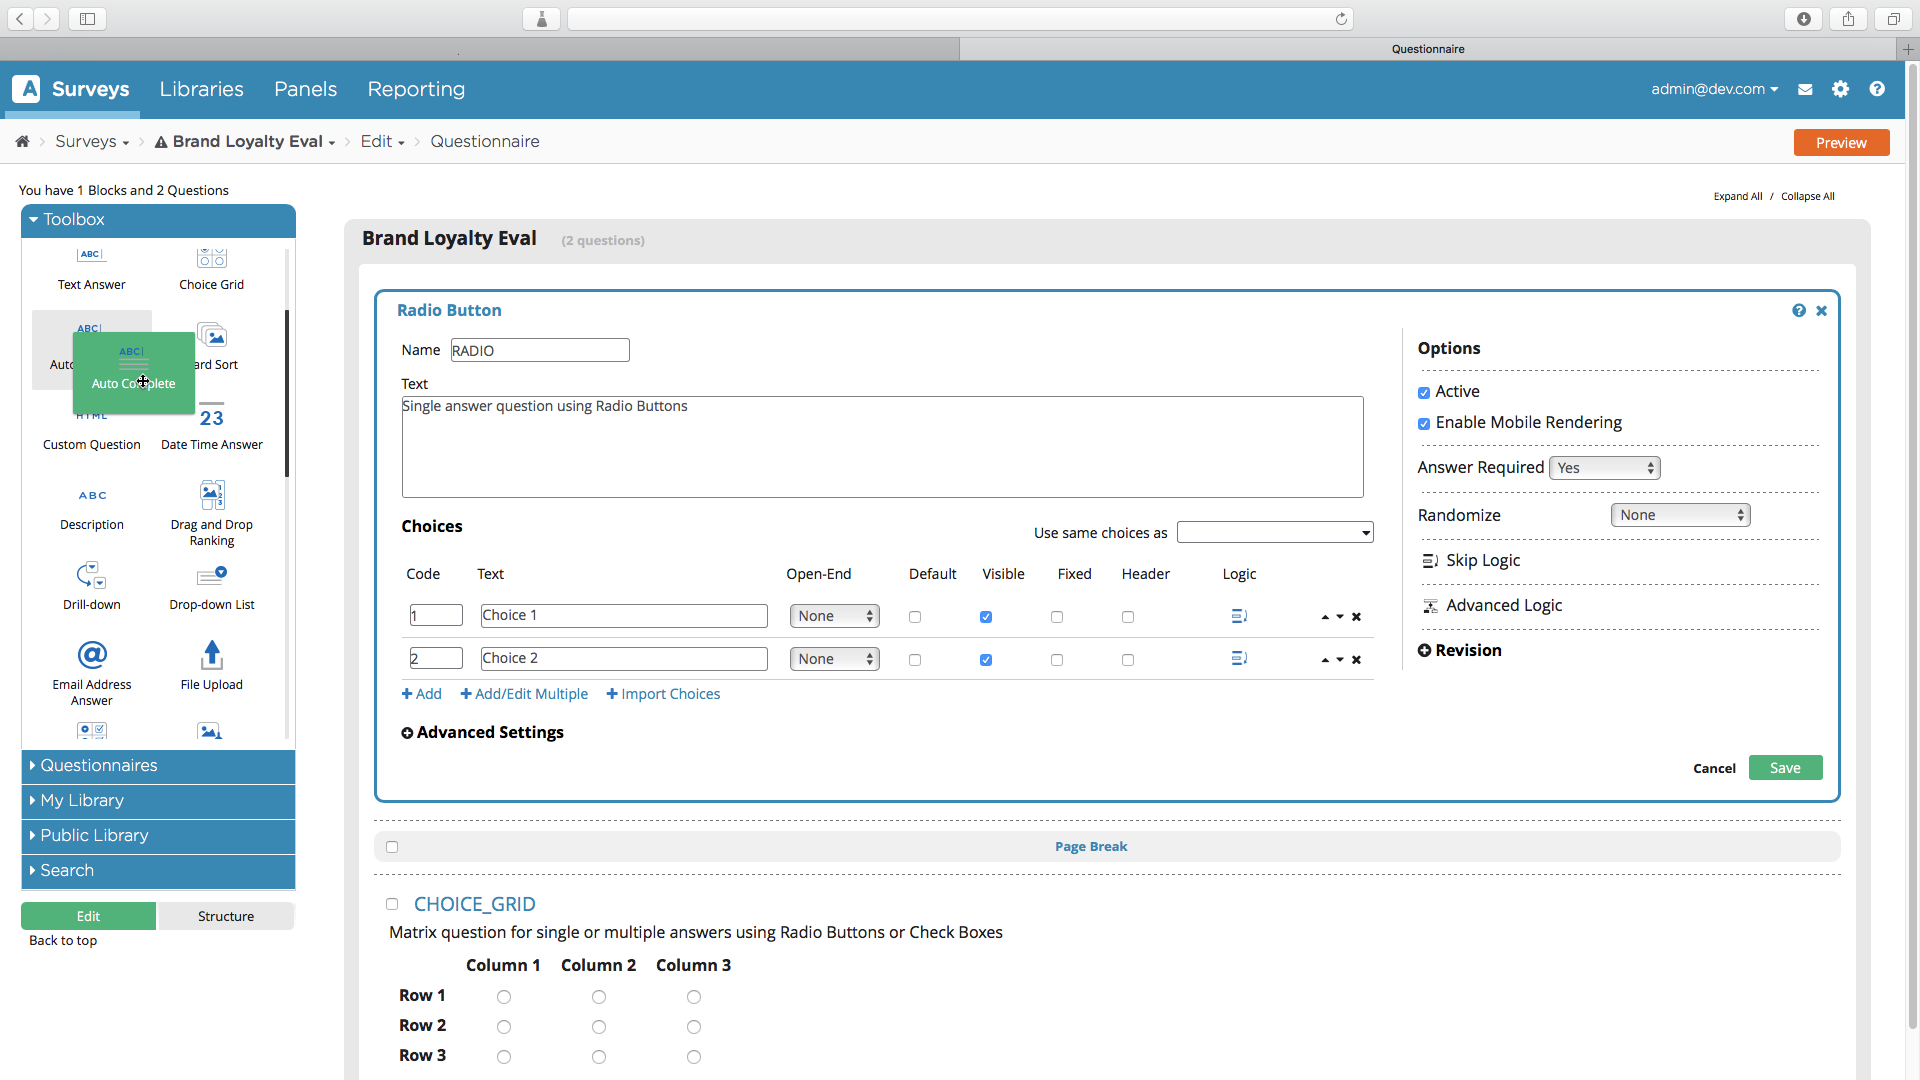Image resolution: width=1920 pixels, height=1080 pixels.
Task: Click Add new choice link
Action: coord(421,694)
